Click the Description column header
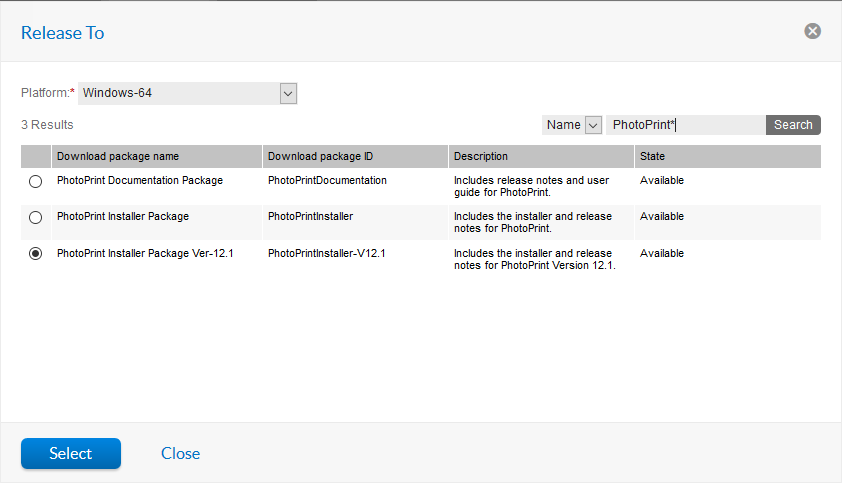The width and height of the screenshot is (842, 483). tap(481, 157)
